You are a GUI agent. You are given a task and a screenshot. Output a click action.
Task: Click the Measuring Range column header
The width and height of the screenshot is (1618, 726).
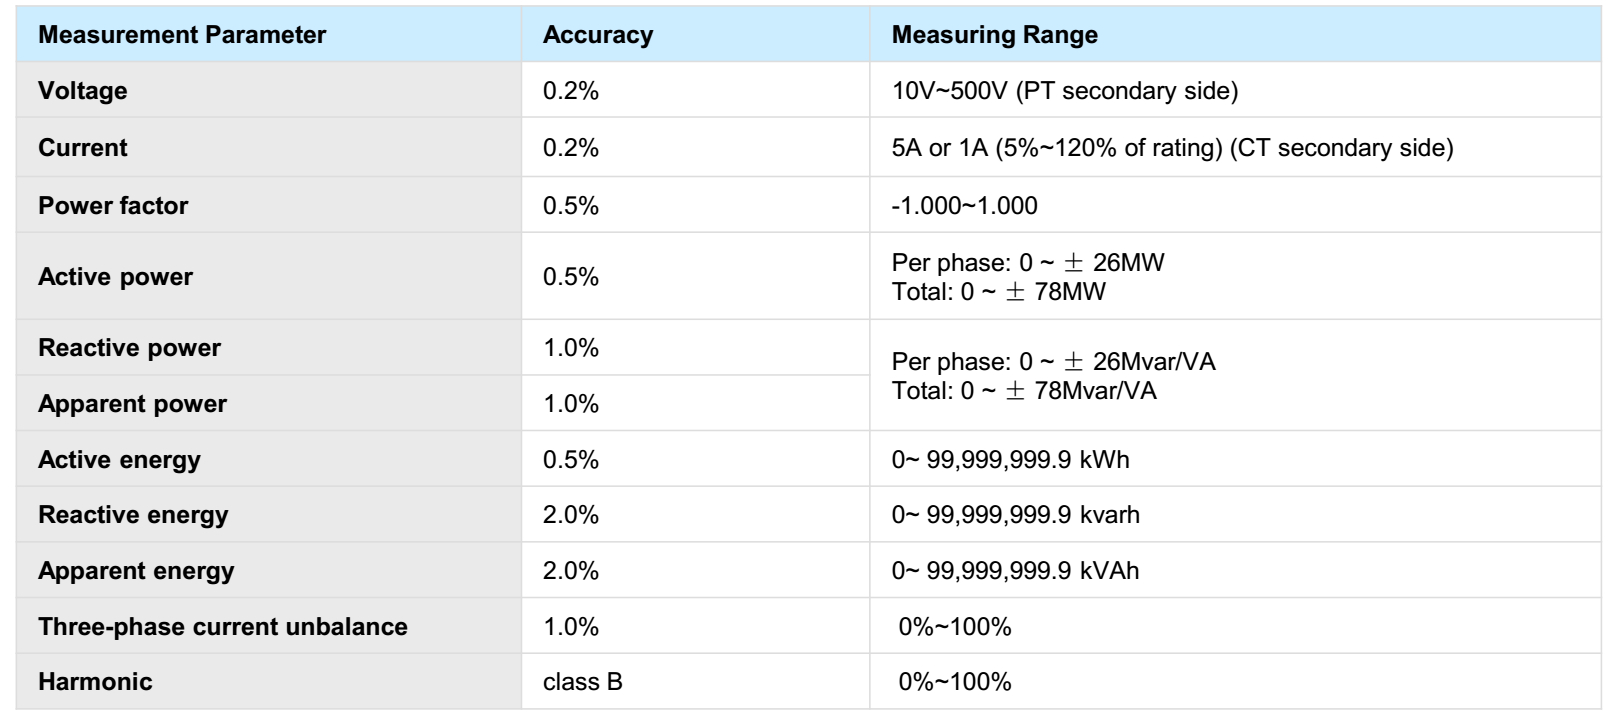(994, 35)
